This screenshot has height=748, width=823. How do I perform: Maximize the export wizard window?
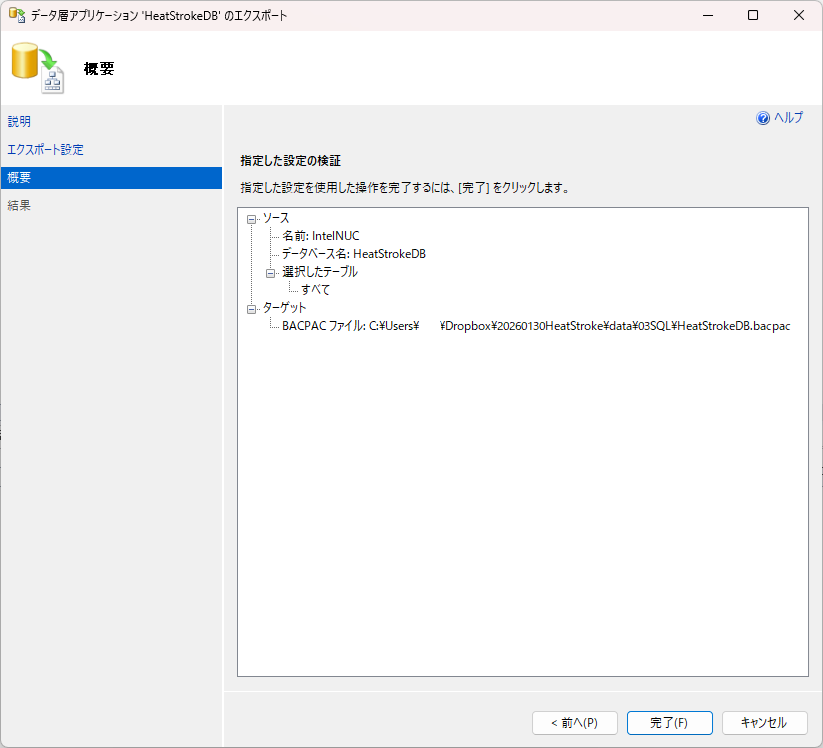pos(753,16)
